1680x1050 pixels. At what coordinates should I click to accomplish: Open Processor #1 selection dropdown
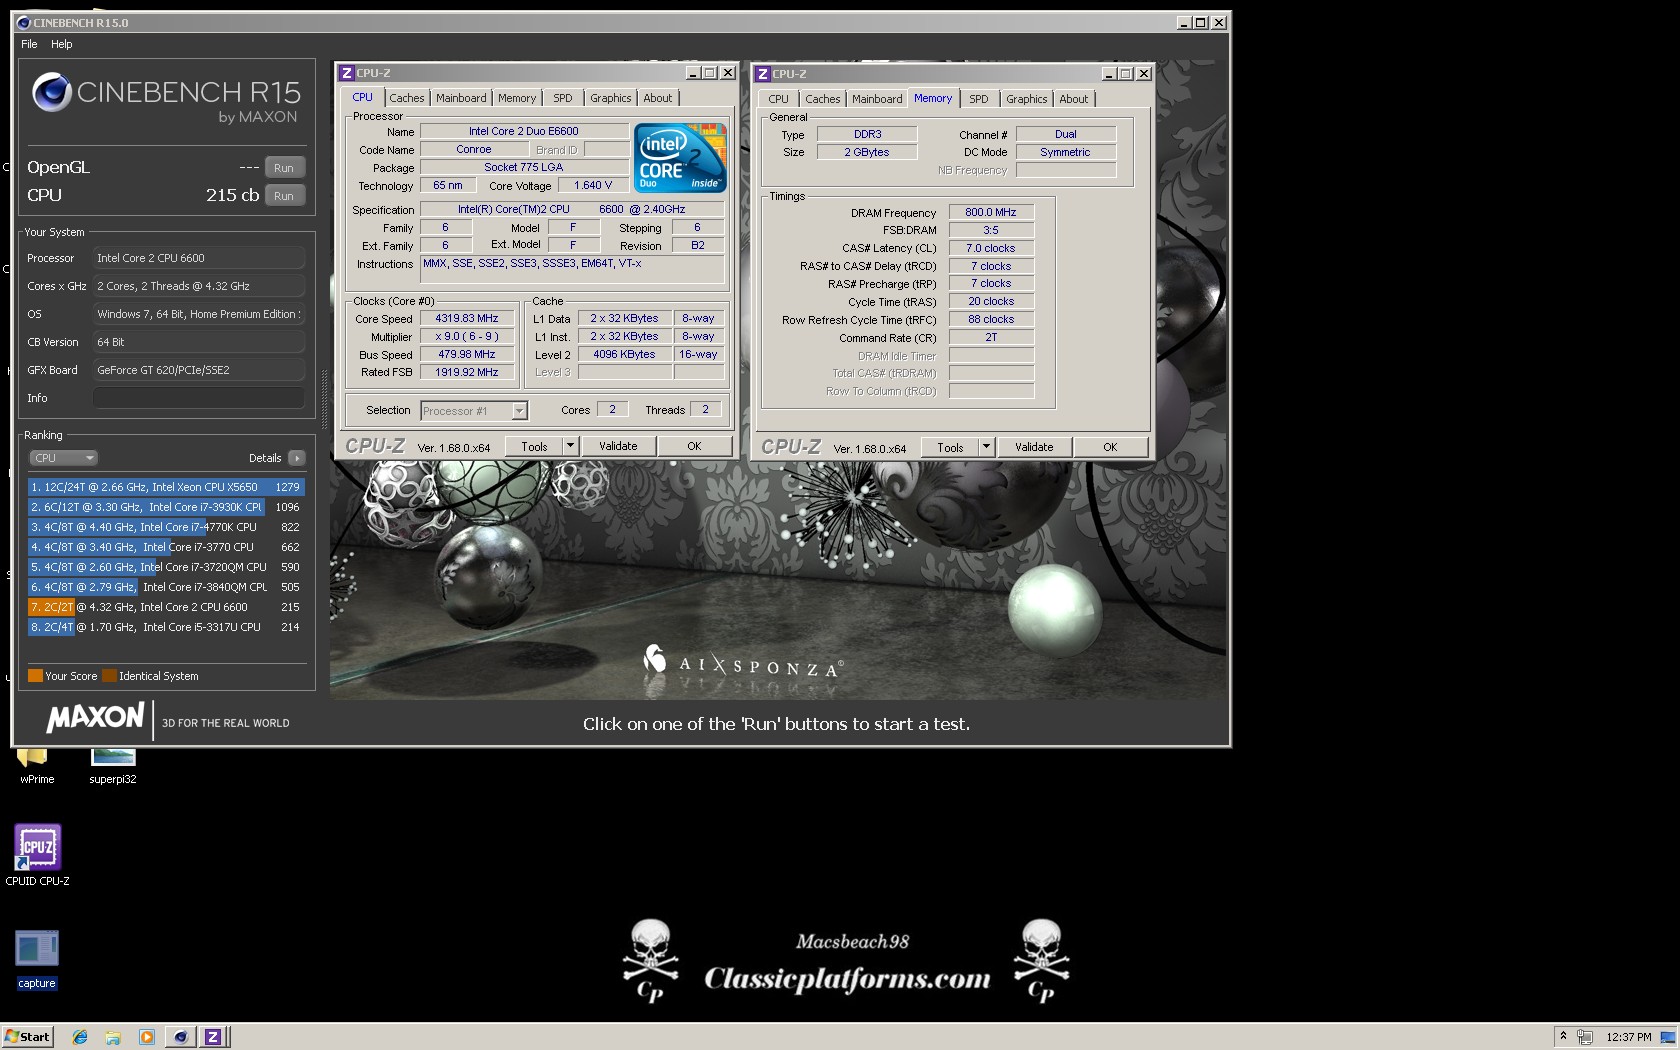[474, 411]
